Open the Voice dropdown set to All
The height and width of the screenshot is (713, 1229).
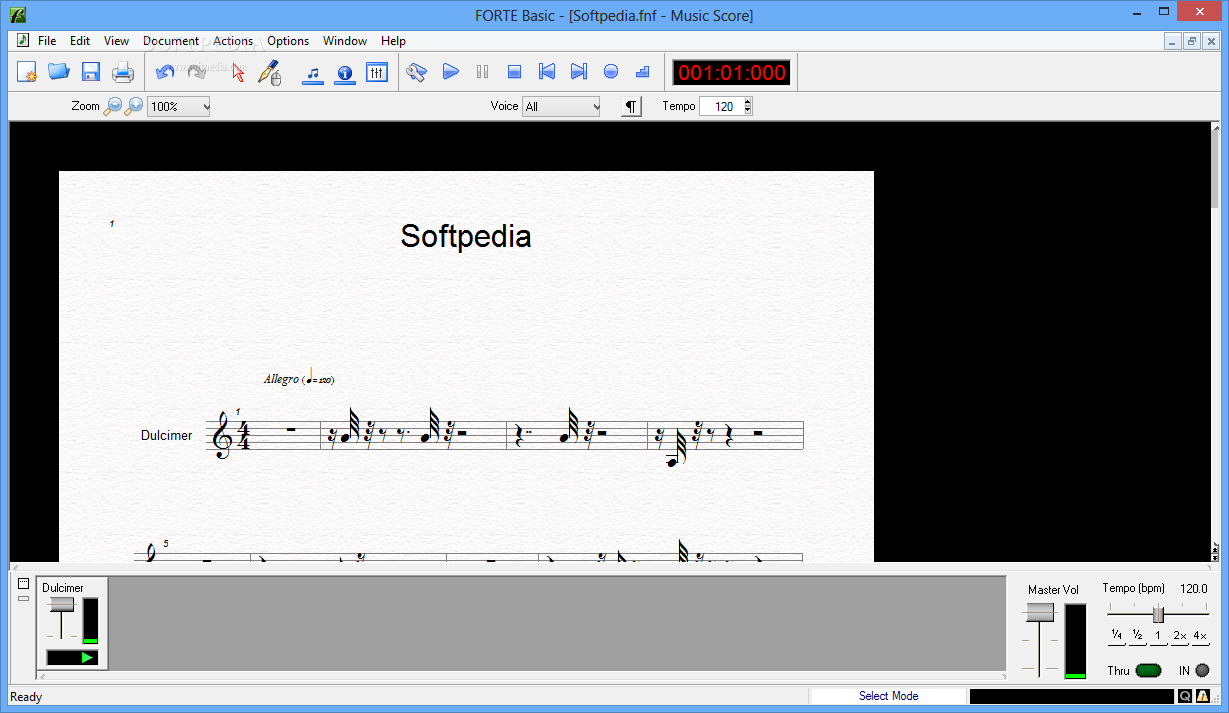[560, 106]
